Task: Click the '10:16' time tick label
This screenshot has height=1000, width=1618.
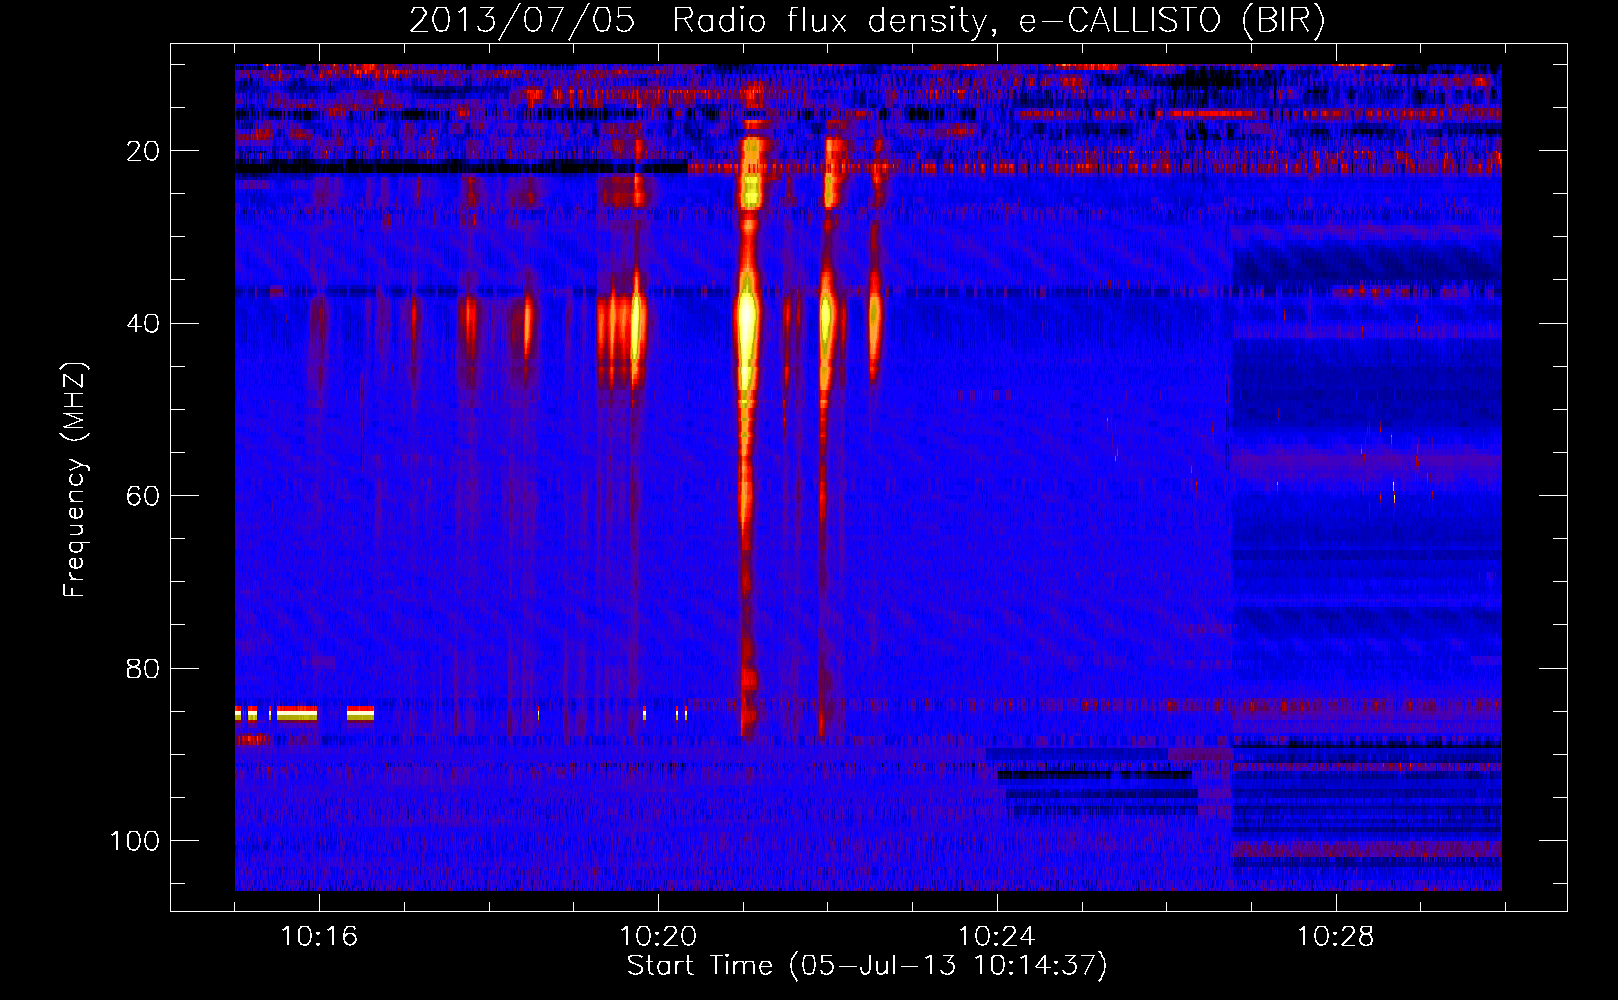Action: [x=319, y=937]
